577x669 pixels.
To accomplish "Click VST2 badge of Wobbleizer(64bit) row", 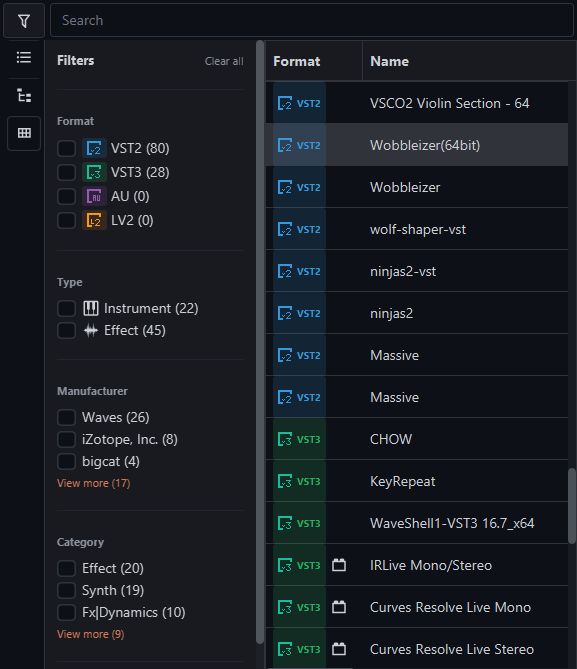I will 299,145.
